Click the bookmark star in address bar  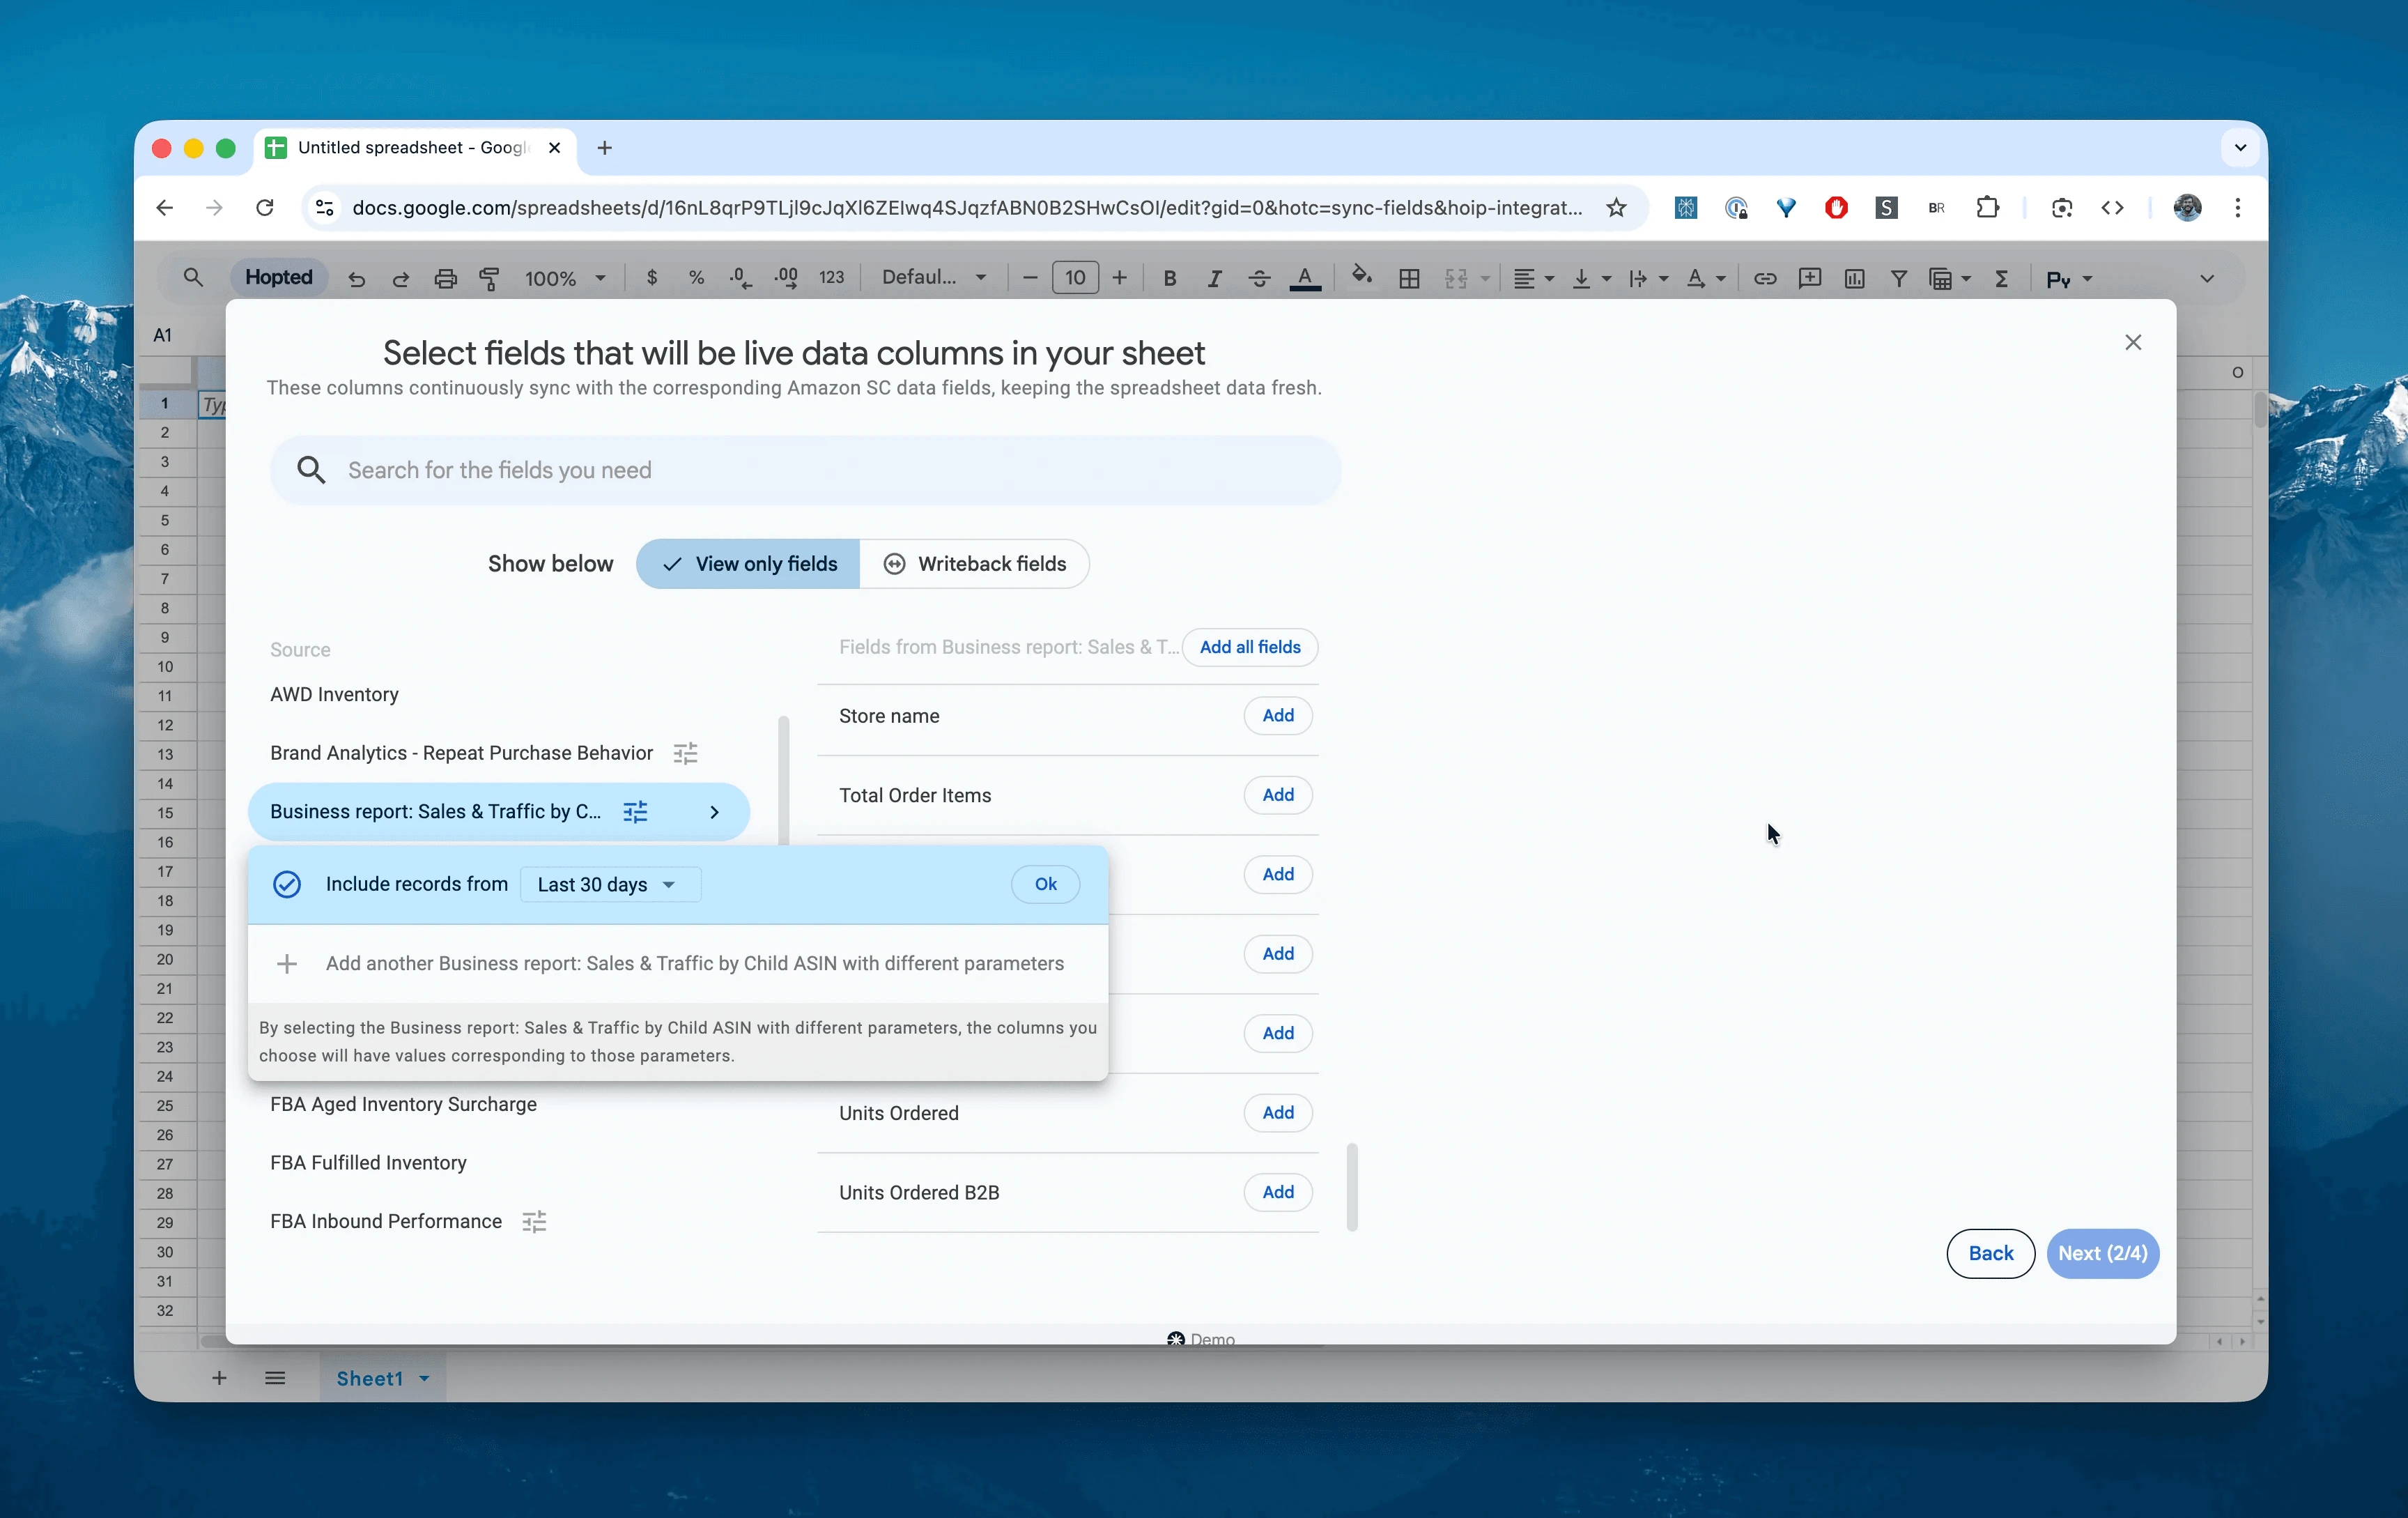pyautogui.click(x=1616, y=207)
